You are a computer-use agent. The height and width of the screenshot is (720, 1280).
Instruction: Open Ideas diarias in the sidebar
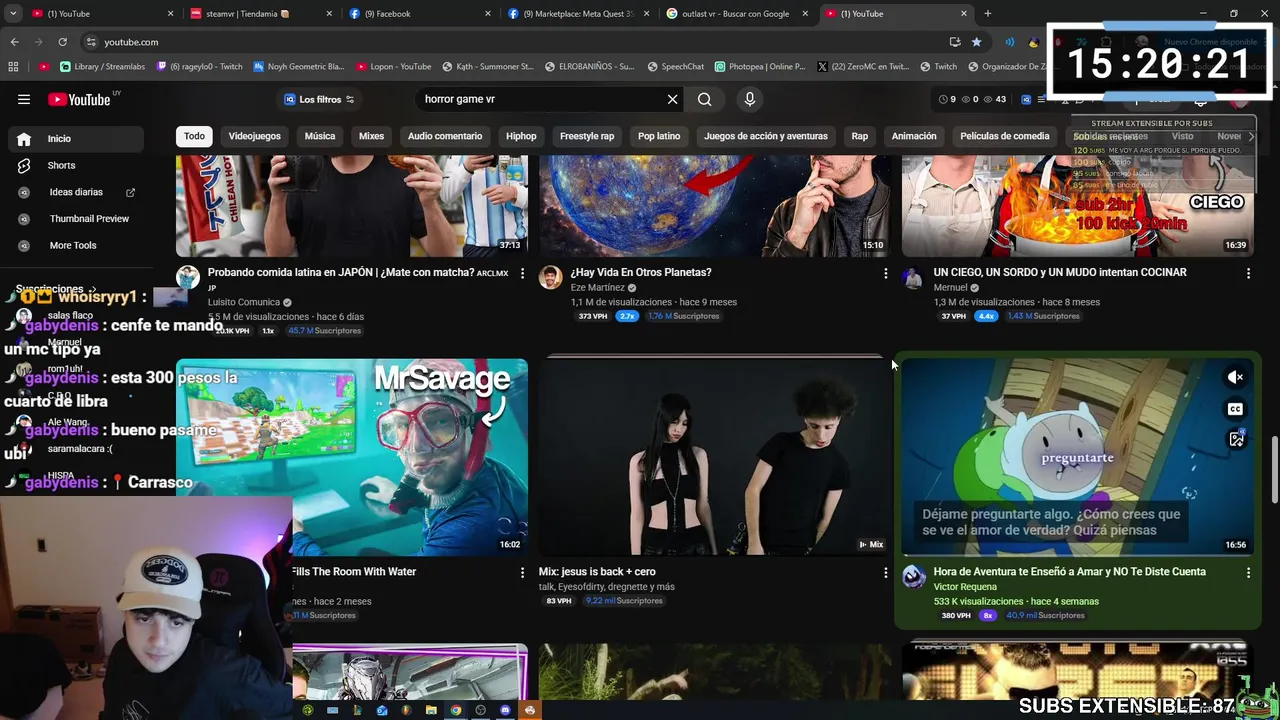(x=75, y=192)
